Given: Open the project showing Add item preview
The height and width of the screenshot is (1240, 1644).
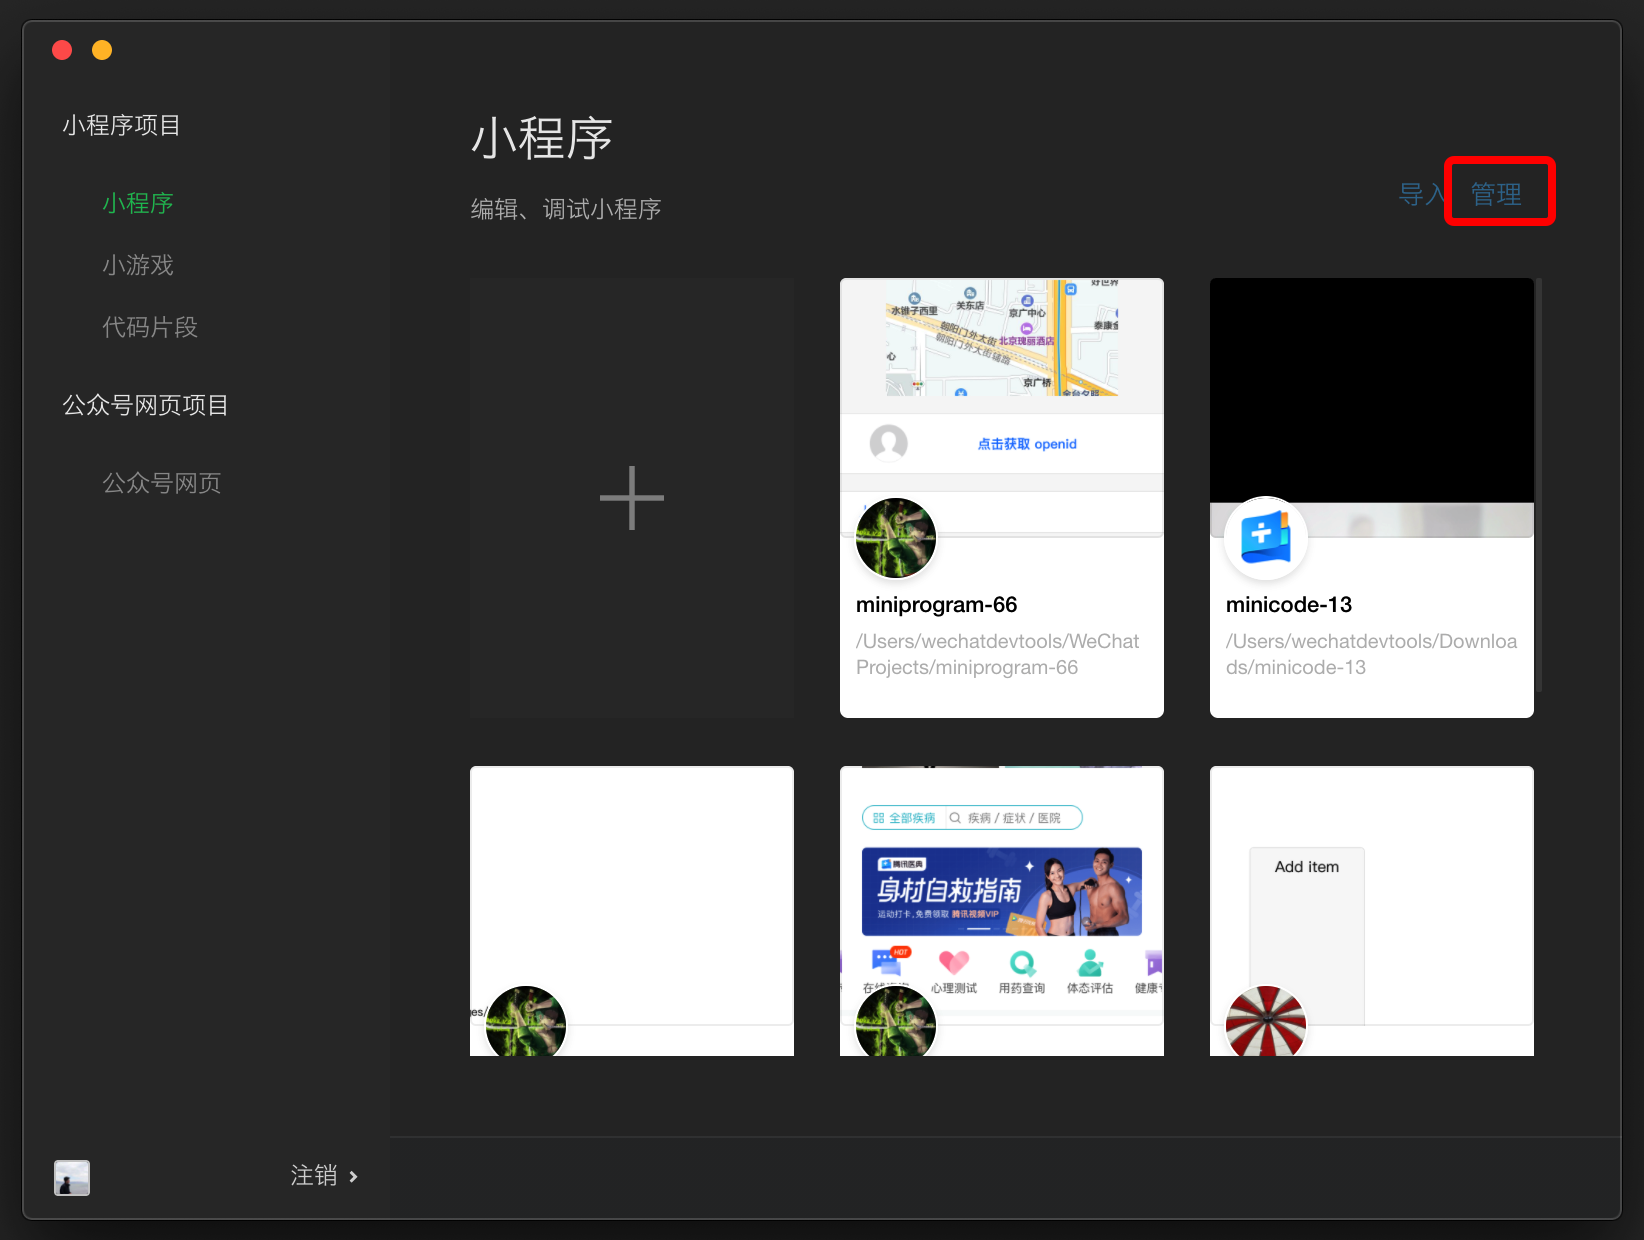Looking at the screenshot, I should (1372, 911).
